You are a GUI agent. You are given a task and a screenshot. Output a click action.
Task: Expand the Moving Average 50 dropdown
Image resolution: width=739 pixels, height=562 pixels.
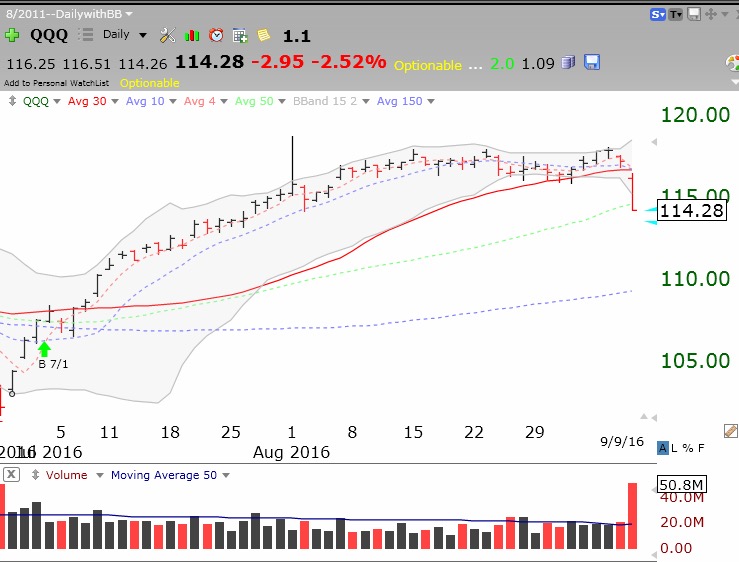tap(226, 475)
